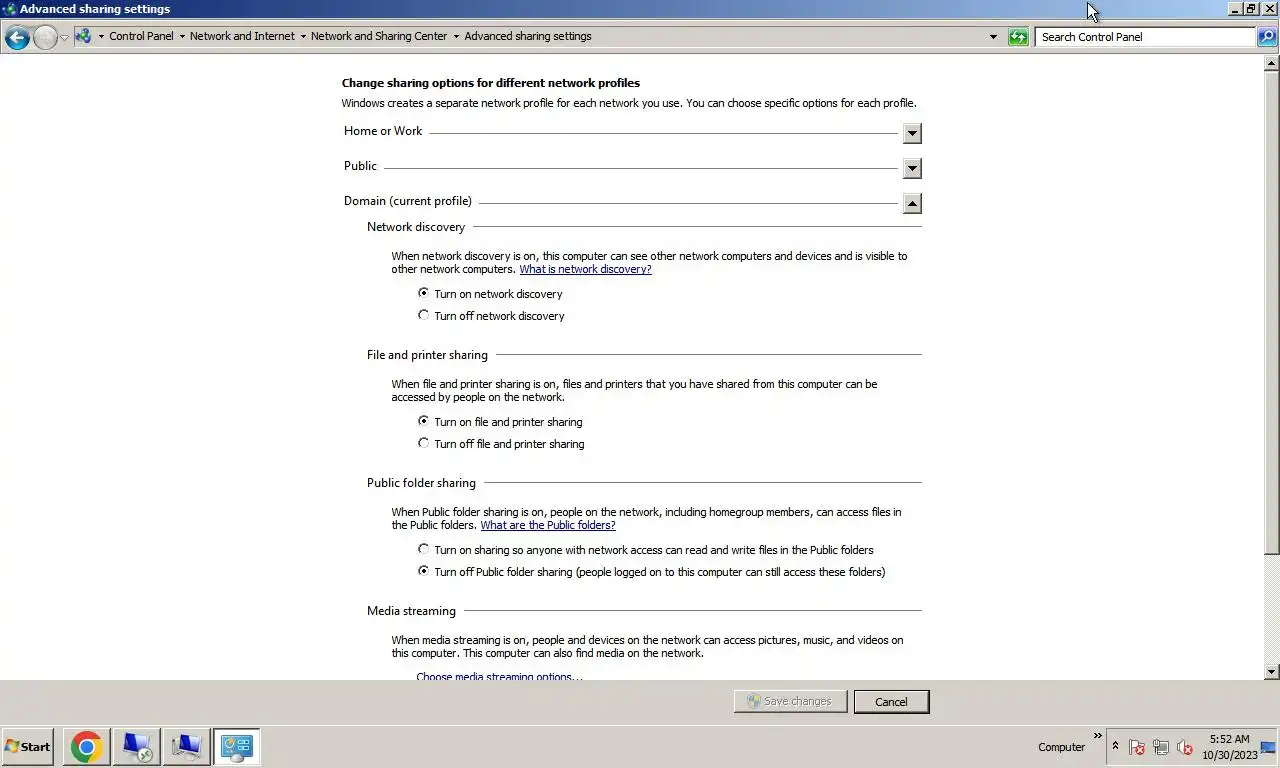Screen dimensions: 1280x768
Task: Open Action Center flag icon in tray
Action: 1137,747
